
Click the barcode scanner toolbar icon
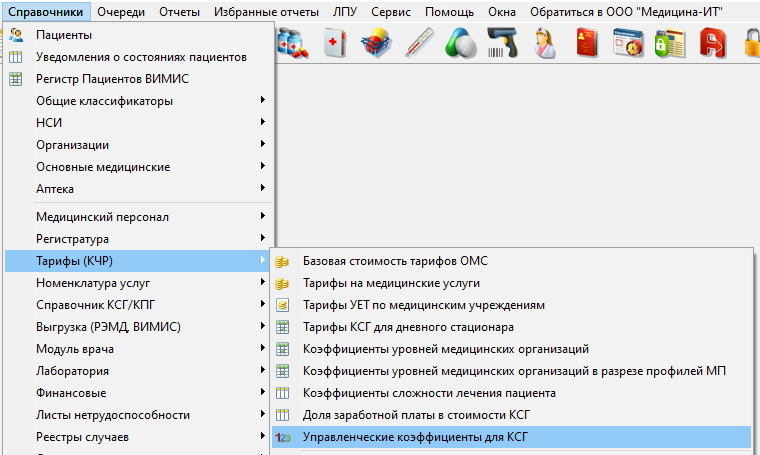502,44
